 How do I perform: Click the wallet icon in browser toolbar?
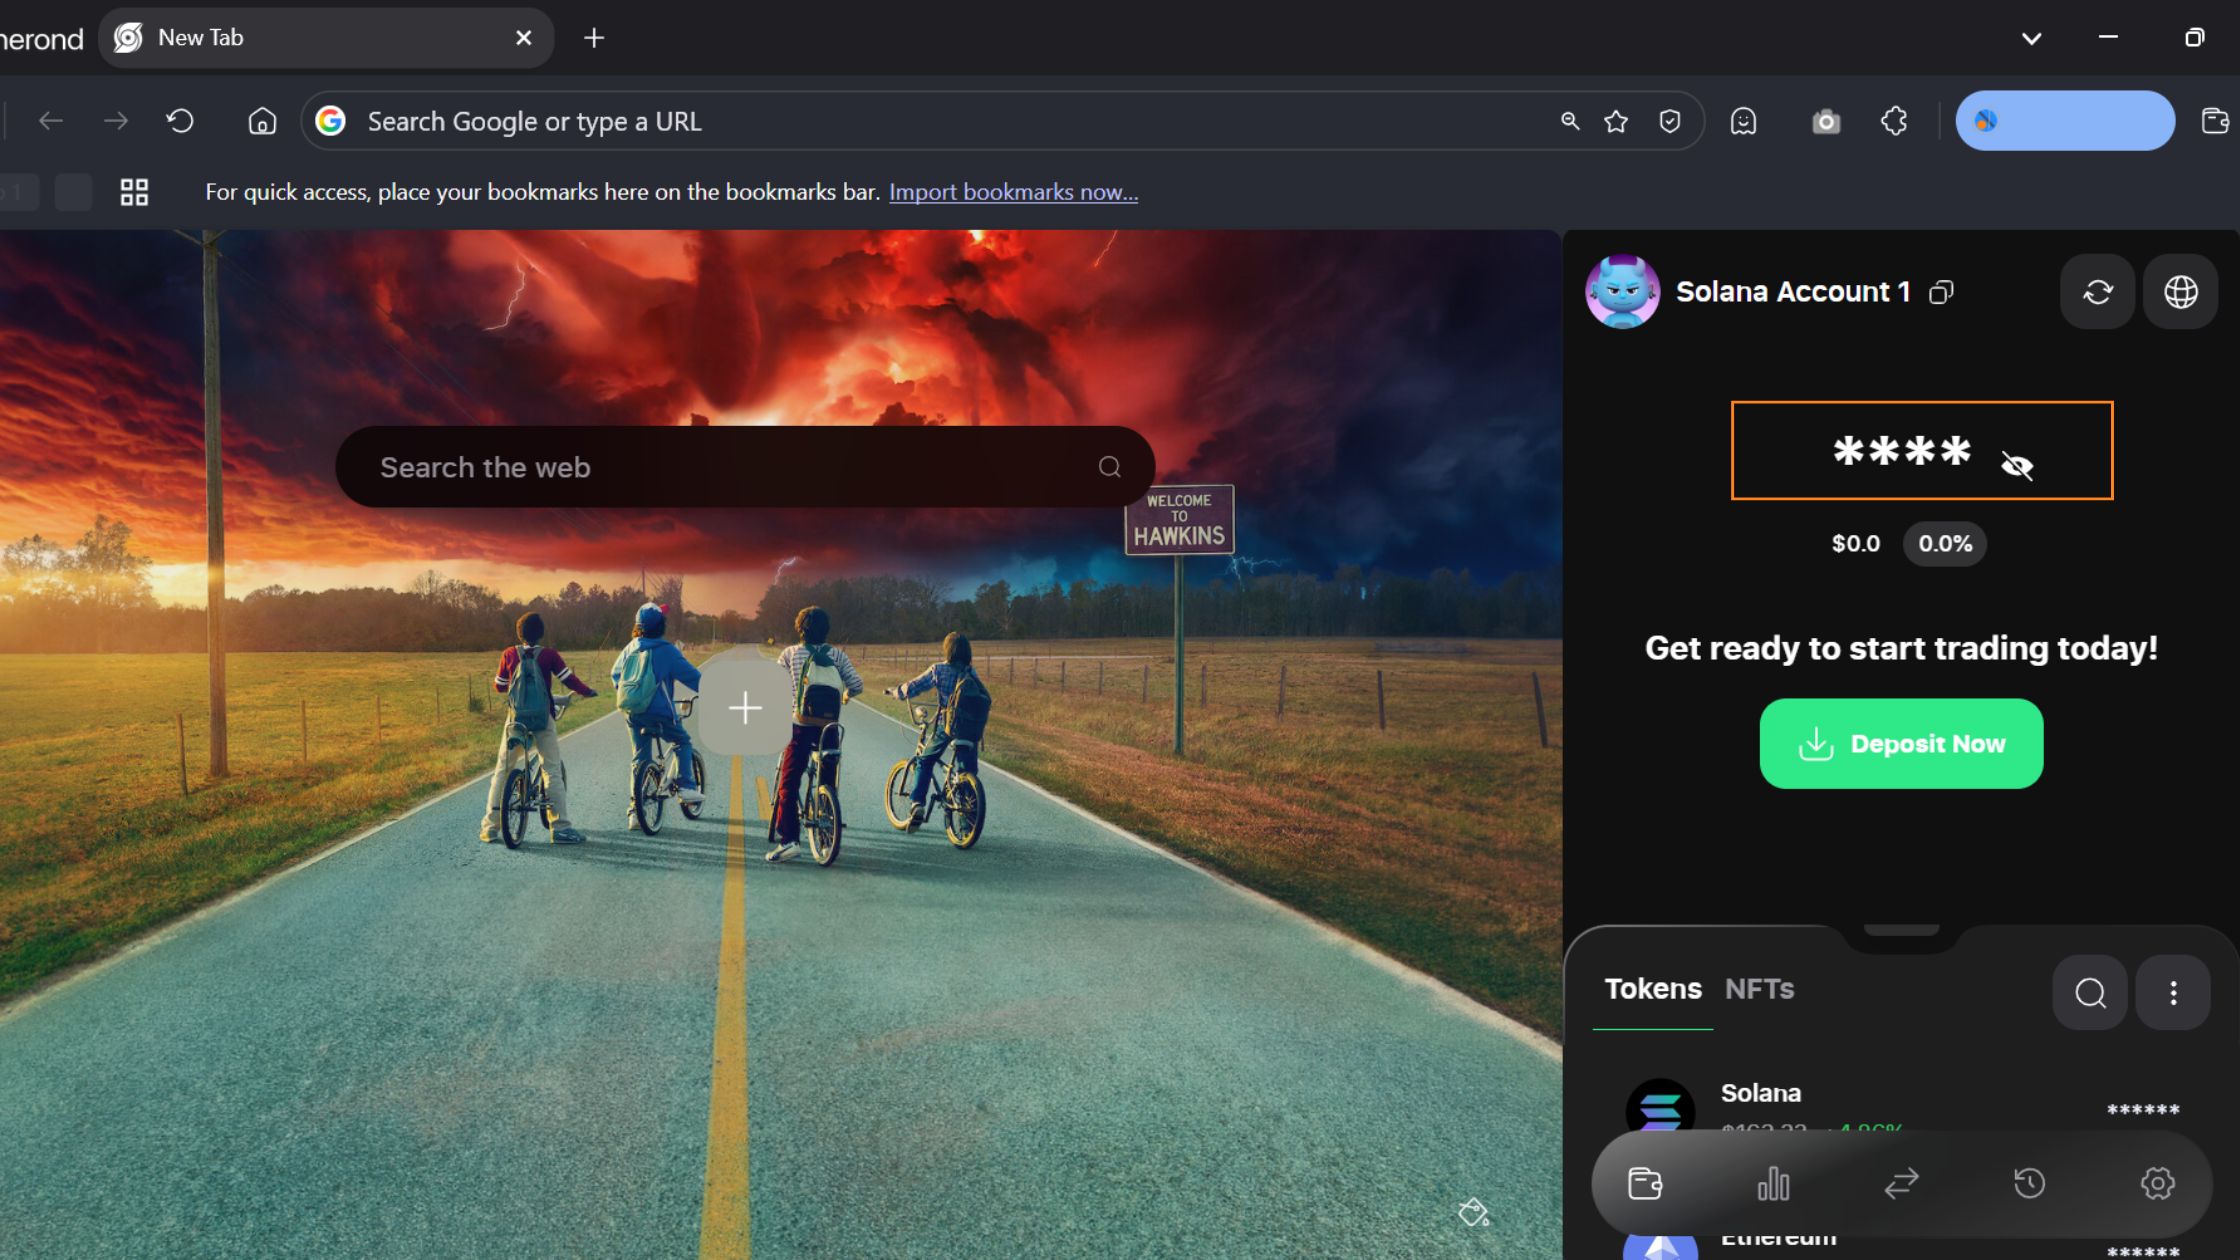coord(2214,121)
